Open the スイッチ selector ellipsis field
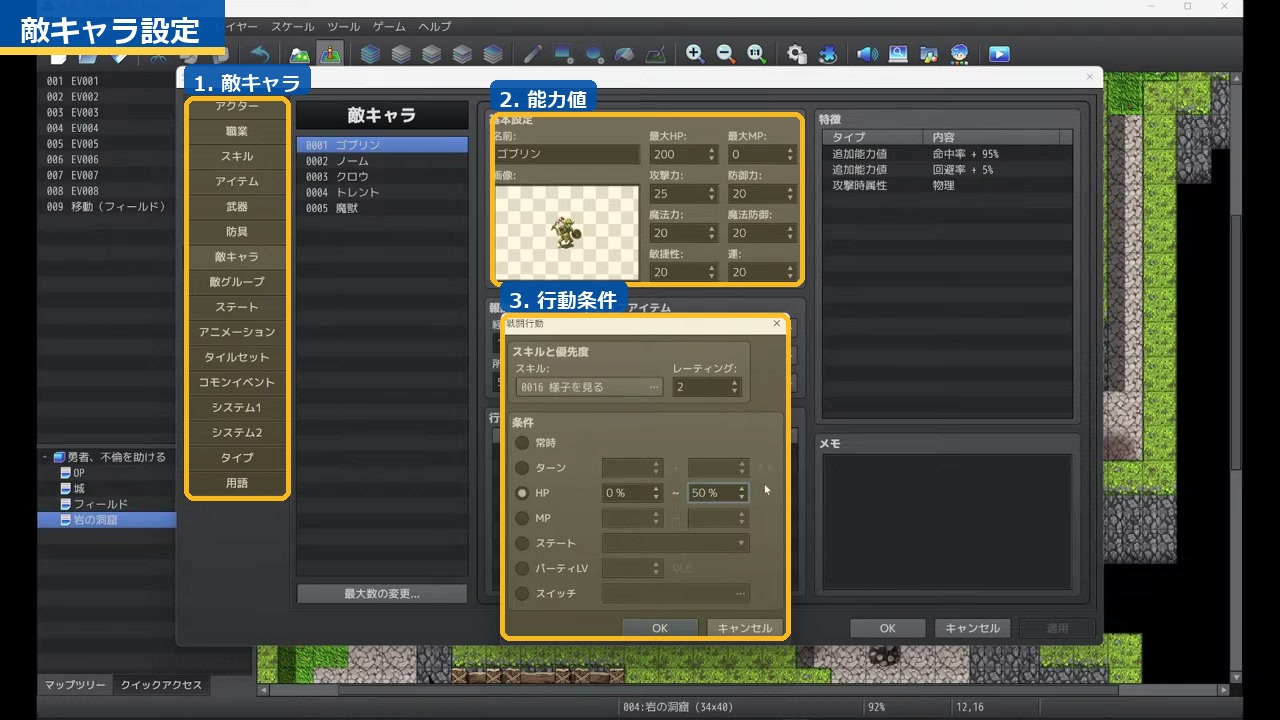 675,593
